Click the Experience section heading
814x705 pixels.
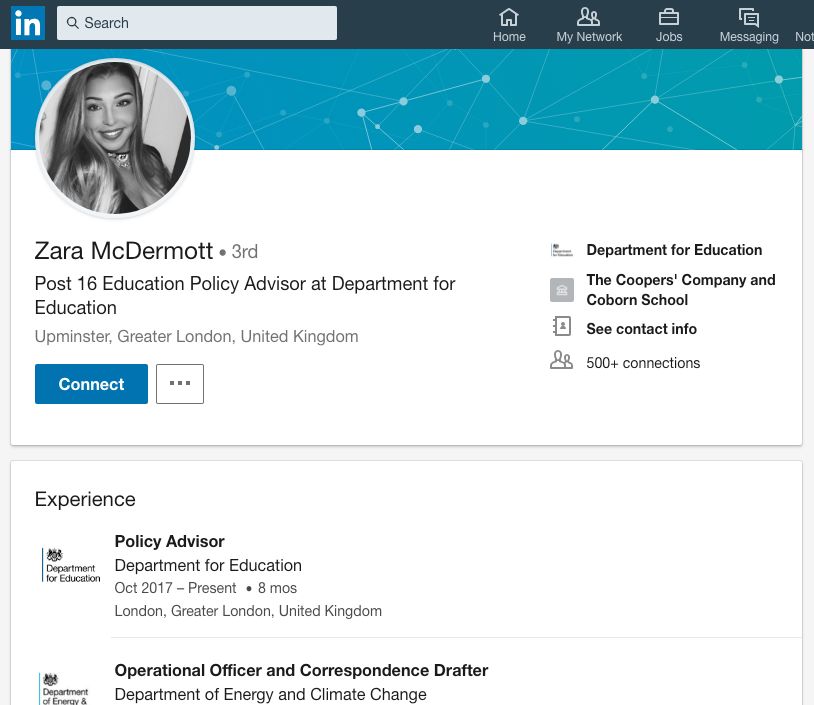click(85, 499)
